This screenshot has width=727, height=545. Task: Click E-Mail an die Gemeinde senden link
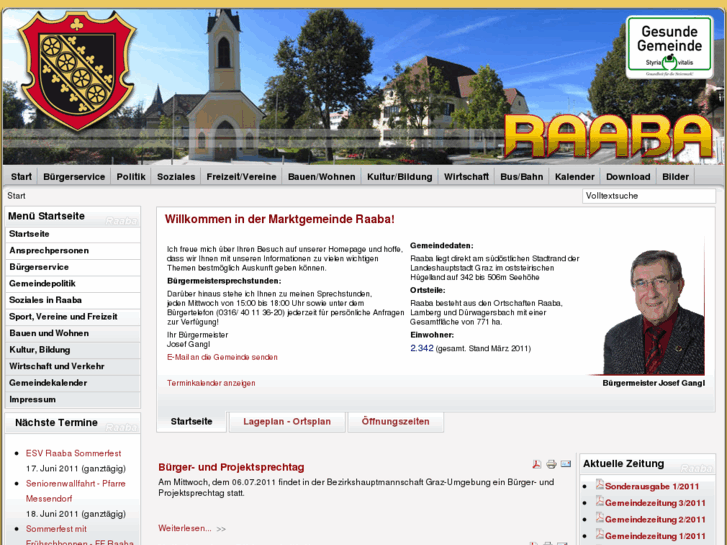click(x=222, y=357)
